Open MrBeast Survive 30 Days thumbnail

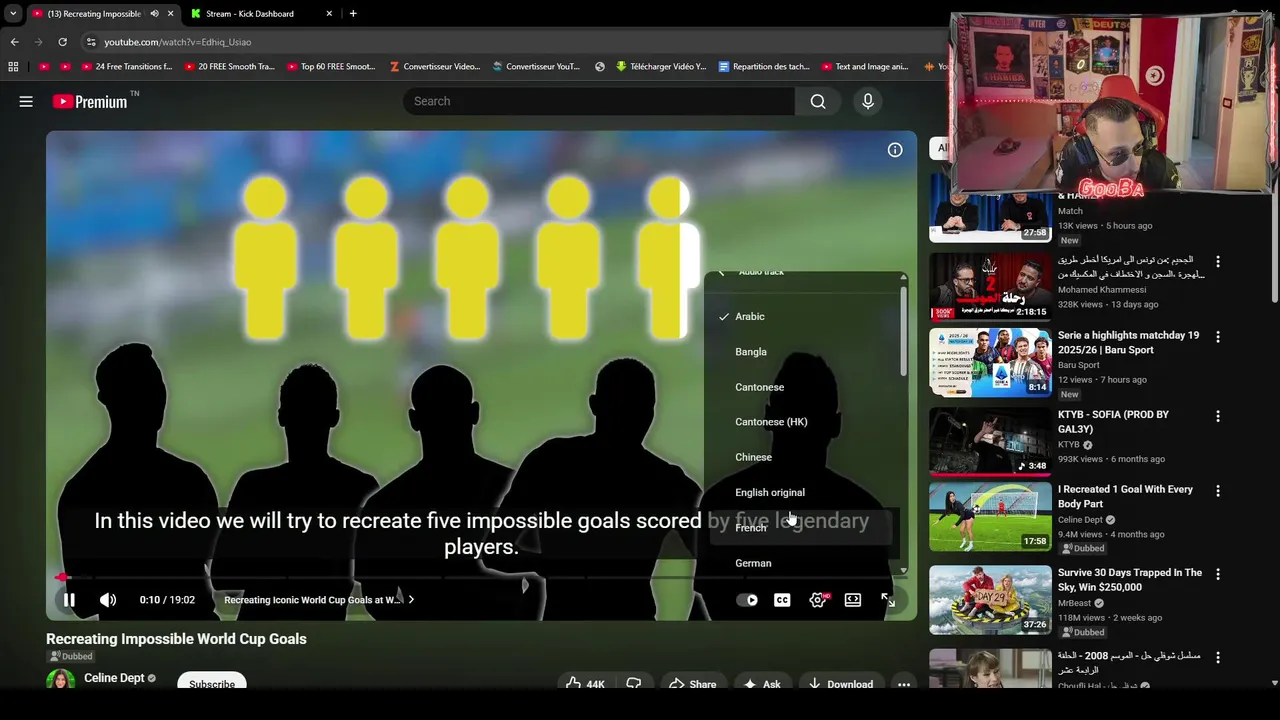[x=990, y=600]
